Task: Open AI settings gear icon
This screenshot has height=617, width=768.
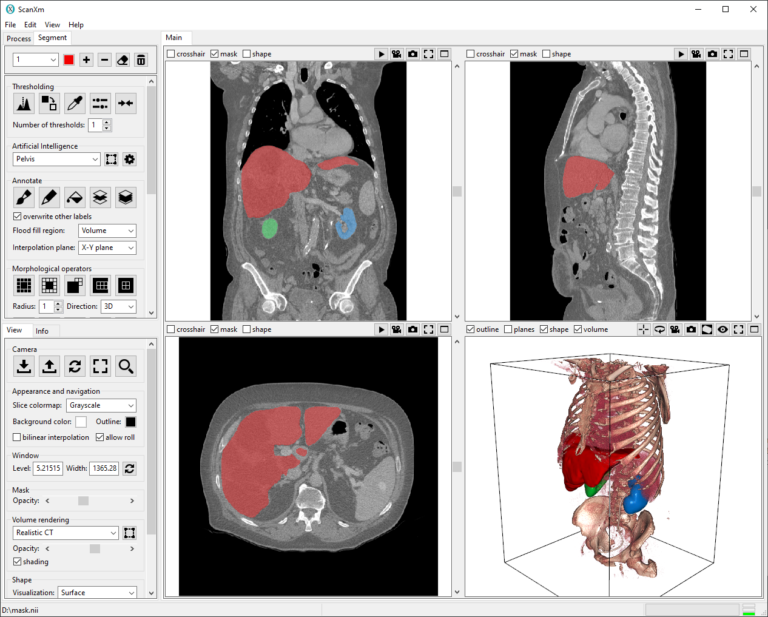Action: [129, 159]
